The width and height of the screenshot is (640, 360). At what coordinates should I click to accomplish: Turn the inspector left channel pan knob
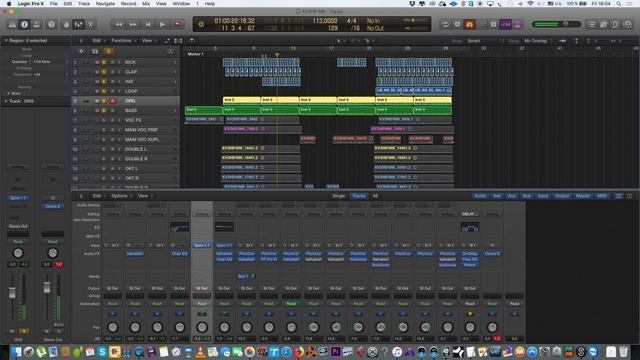(x=18, y=253)
